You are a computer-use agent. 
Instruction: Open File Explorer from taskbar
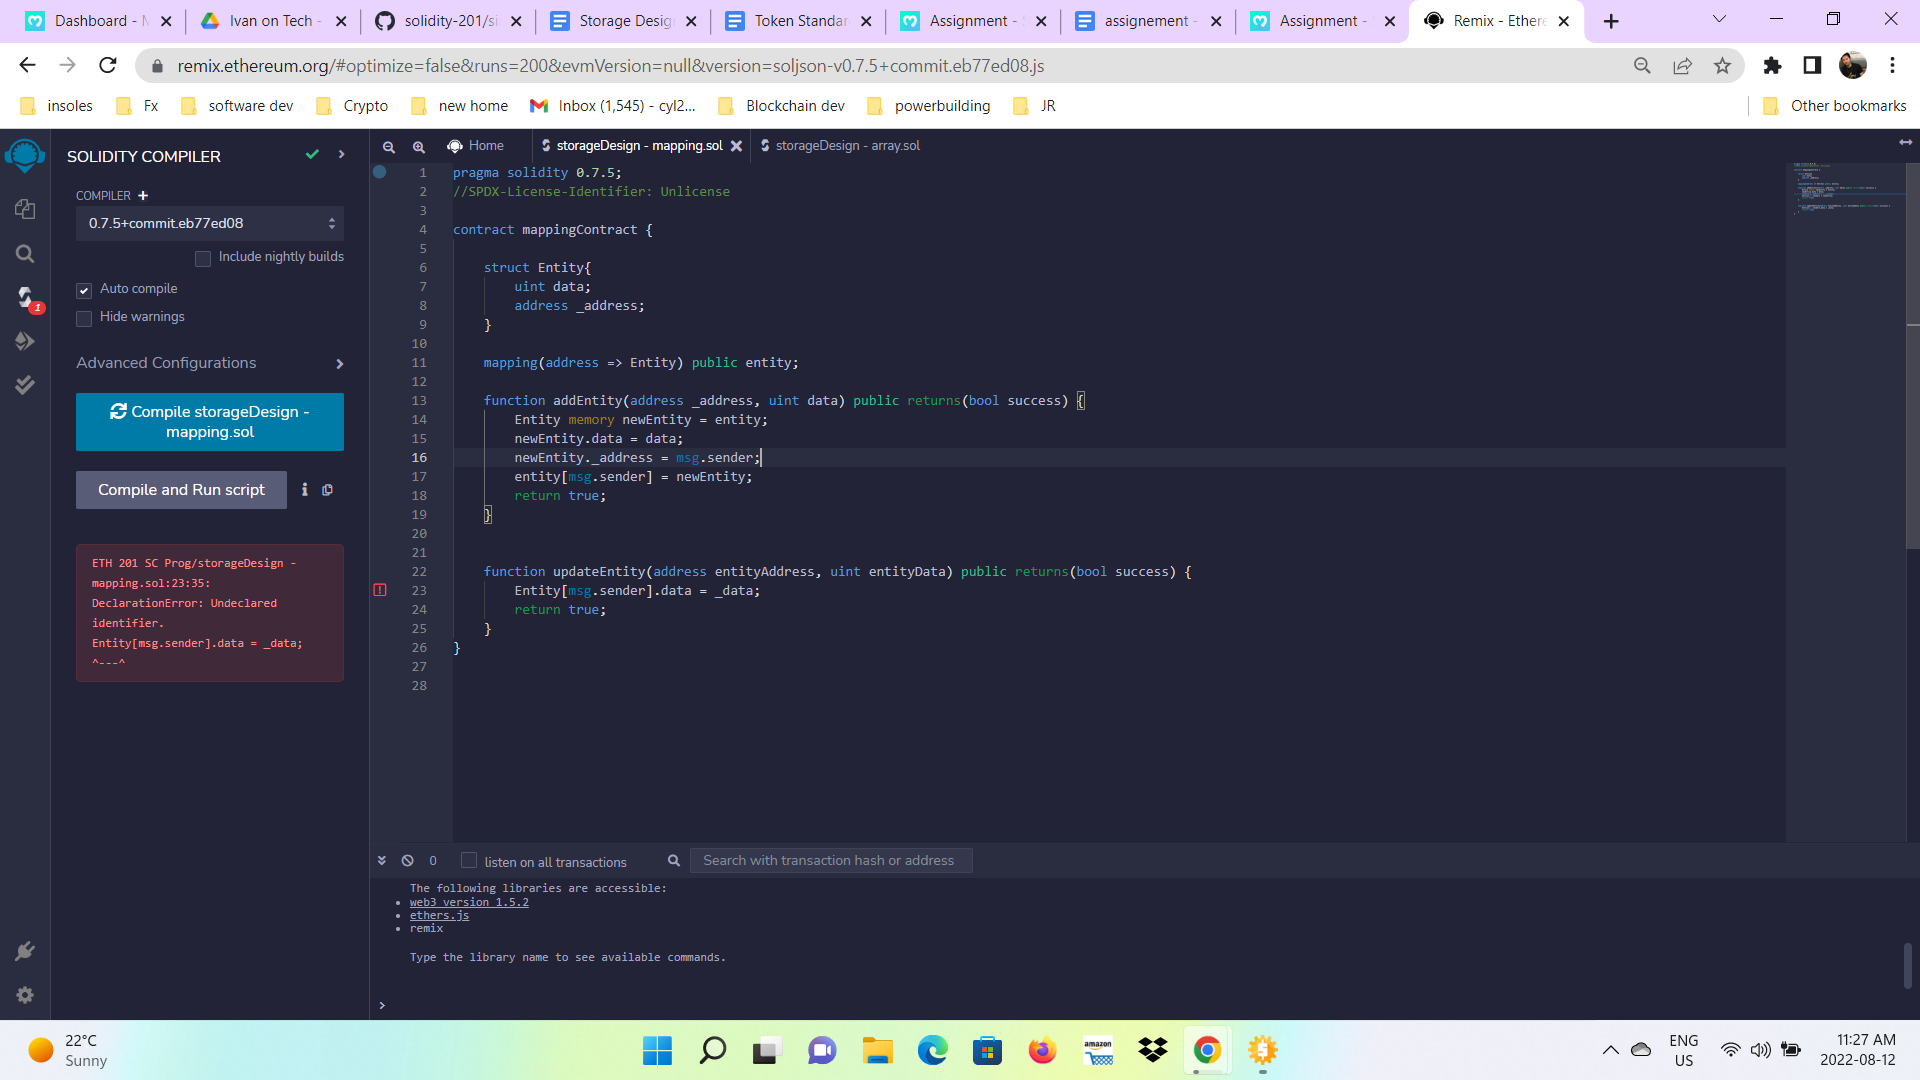click(877, 1050)
